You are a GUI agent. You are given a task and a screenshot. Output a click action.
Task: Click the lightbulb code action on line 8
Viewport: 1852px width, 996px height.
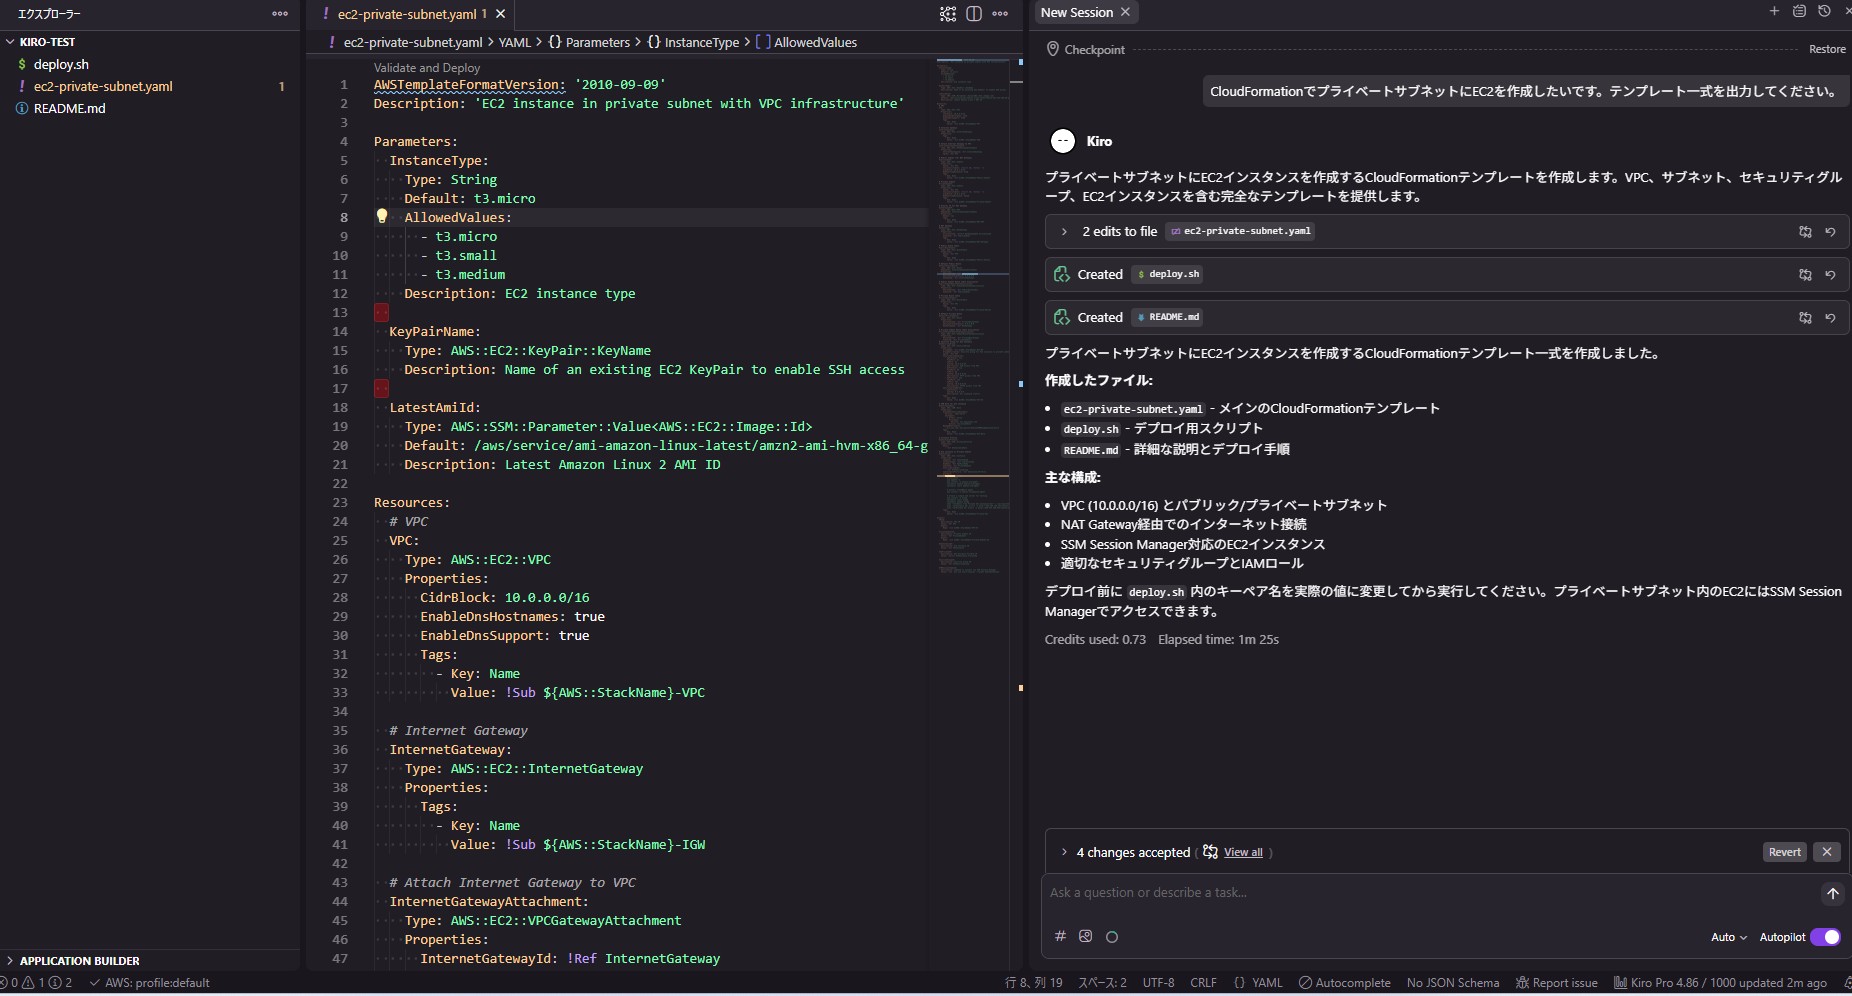(x=382, y=216)
